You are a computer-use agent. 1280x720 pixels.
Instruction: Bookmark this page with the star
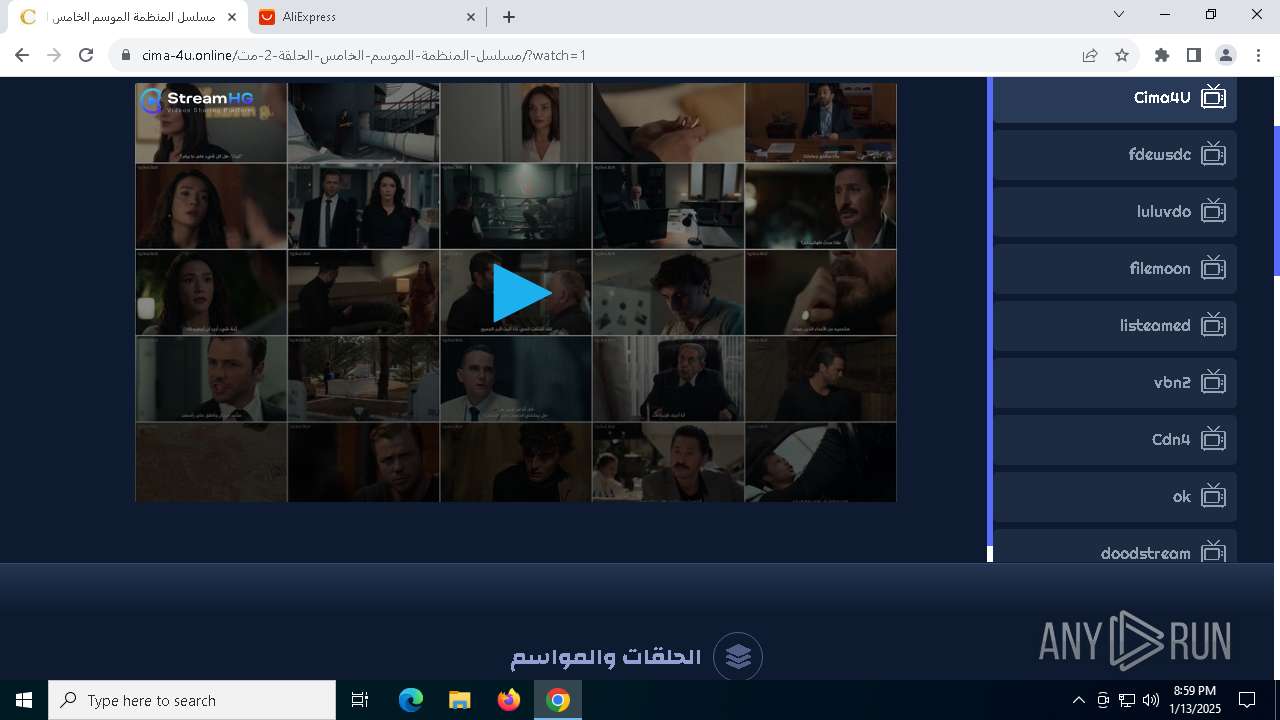tap(1122, 55)
